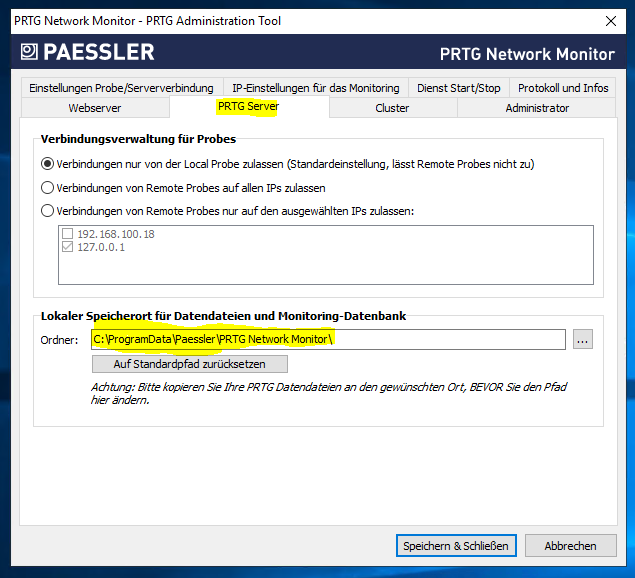Click the 'Verbindungsverwaltung für Probes' group heading
Image resolution: width=635 pixels, height=578 pixels.
tap(139, 139)
